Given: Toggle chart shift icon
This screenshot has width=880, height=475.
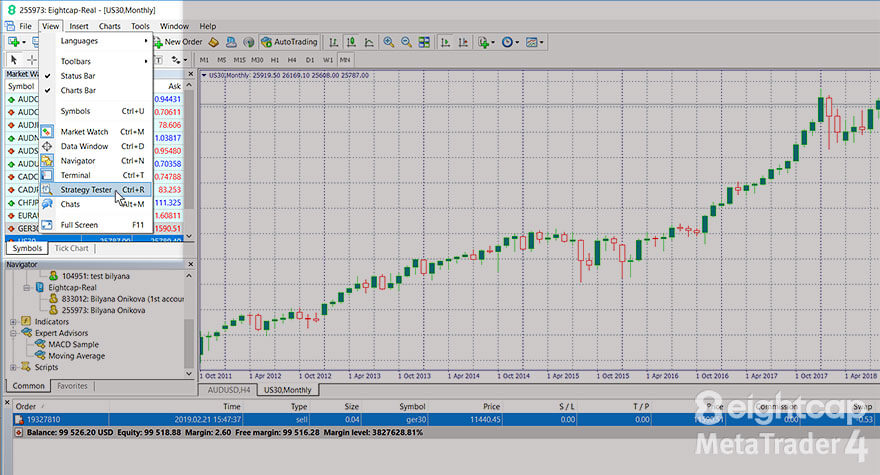Looking at the screenshot, I should [x=463, y=42].
